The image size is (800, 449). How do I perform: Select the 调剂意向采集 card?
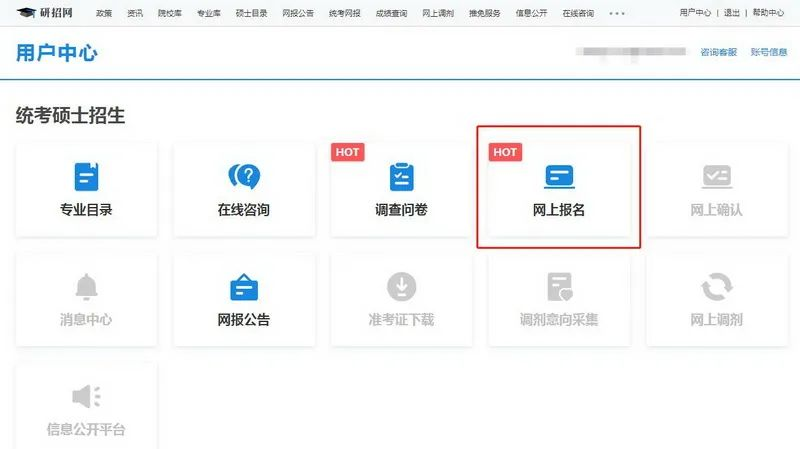(559, 300)
